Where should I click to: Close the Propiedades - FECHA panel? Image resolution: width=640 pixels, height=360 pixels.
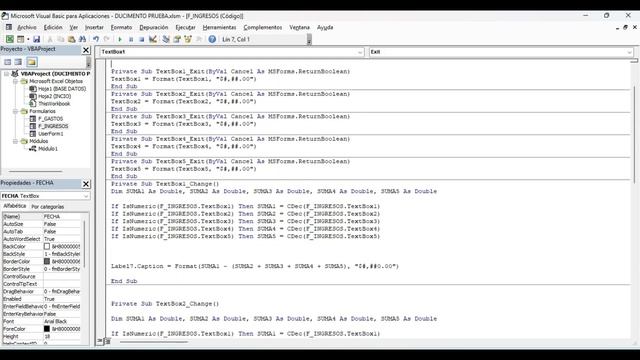click(86, 184)
